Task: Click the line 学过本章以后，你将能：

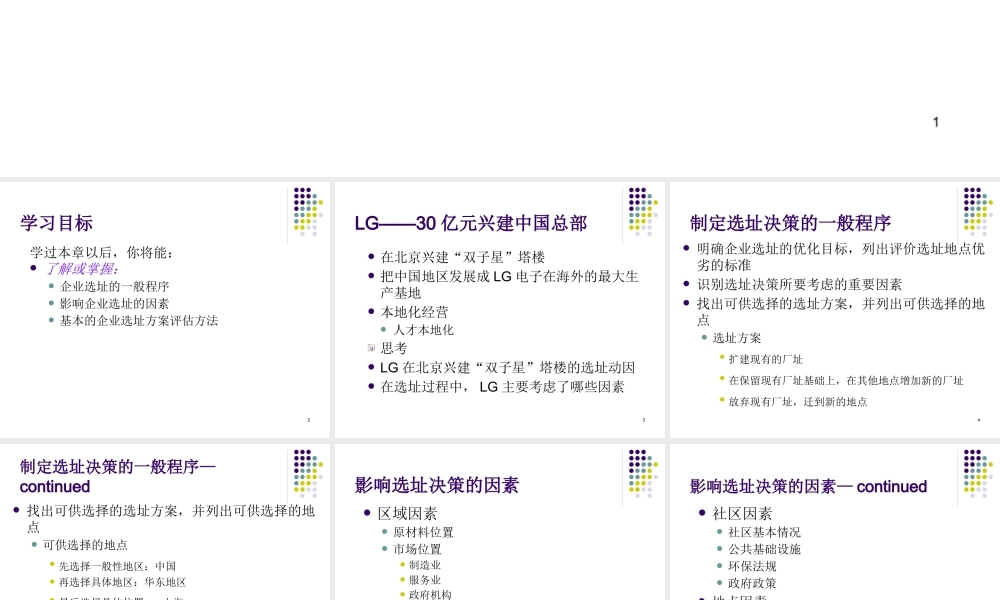Action: pos(101,252)
